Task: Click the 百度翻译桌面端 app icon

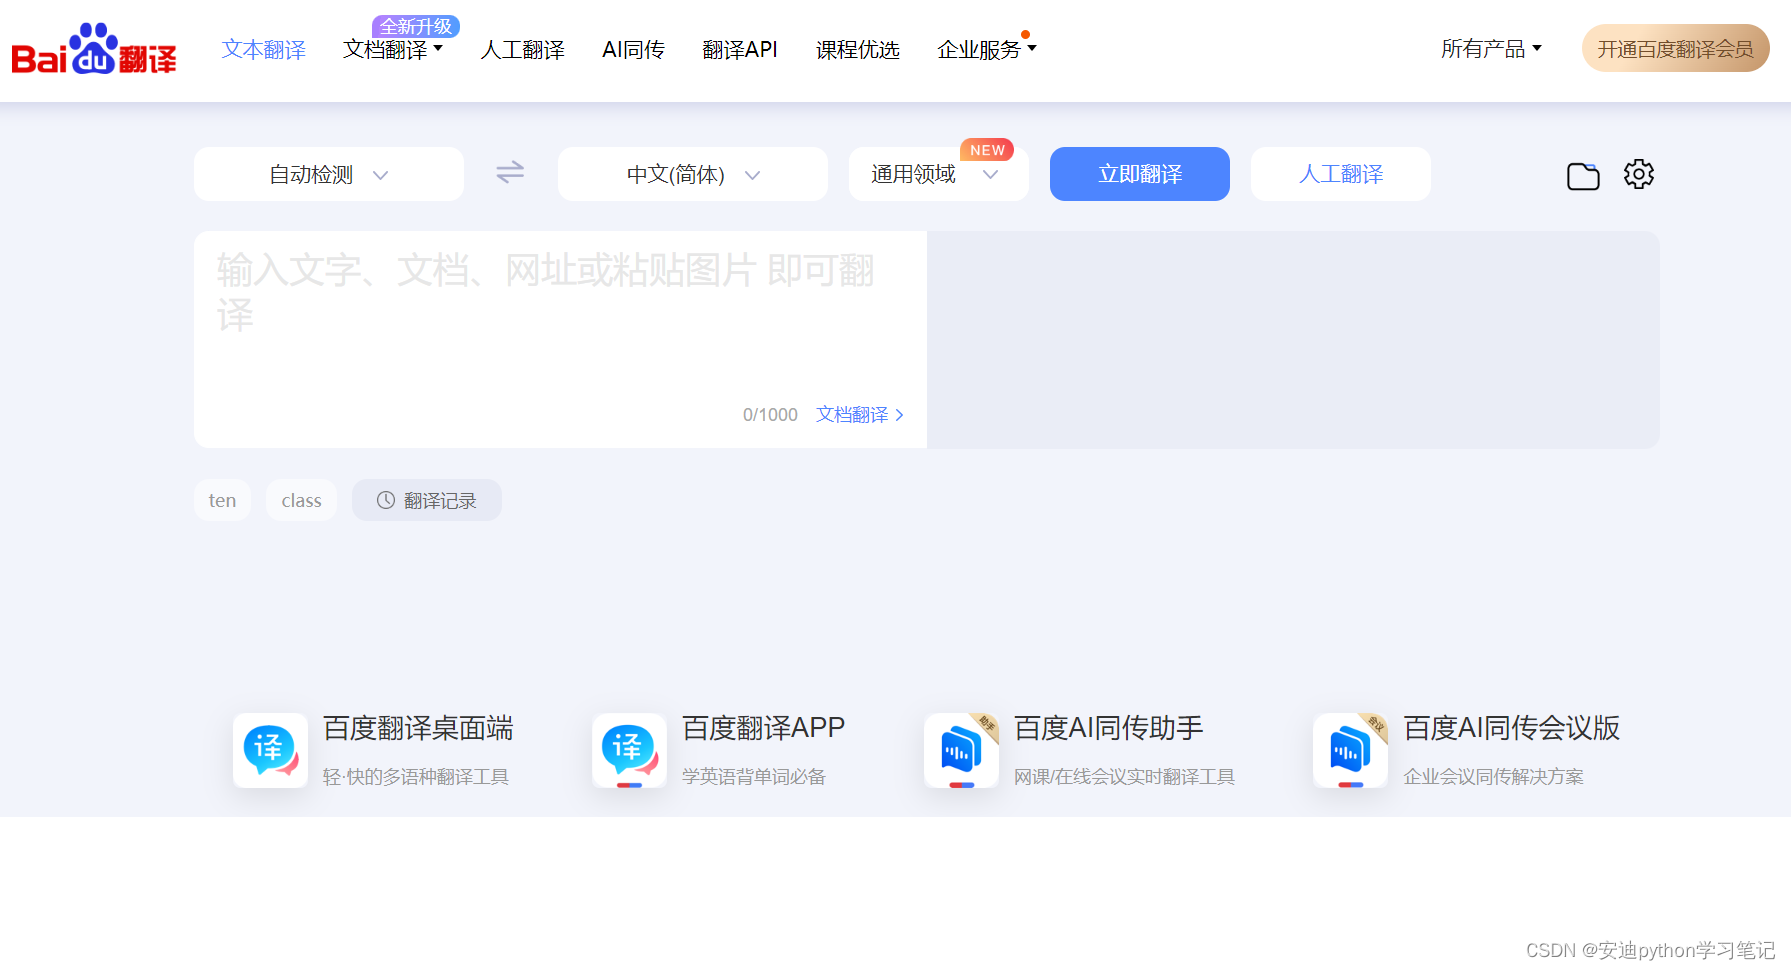Action: tap(270, 750)
